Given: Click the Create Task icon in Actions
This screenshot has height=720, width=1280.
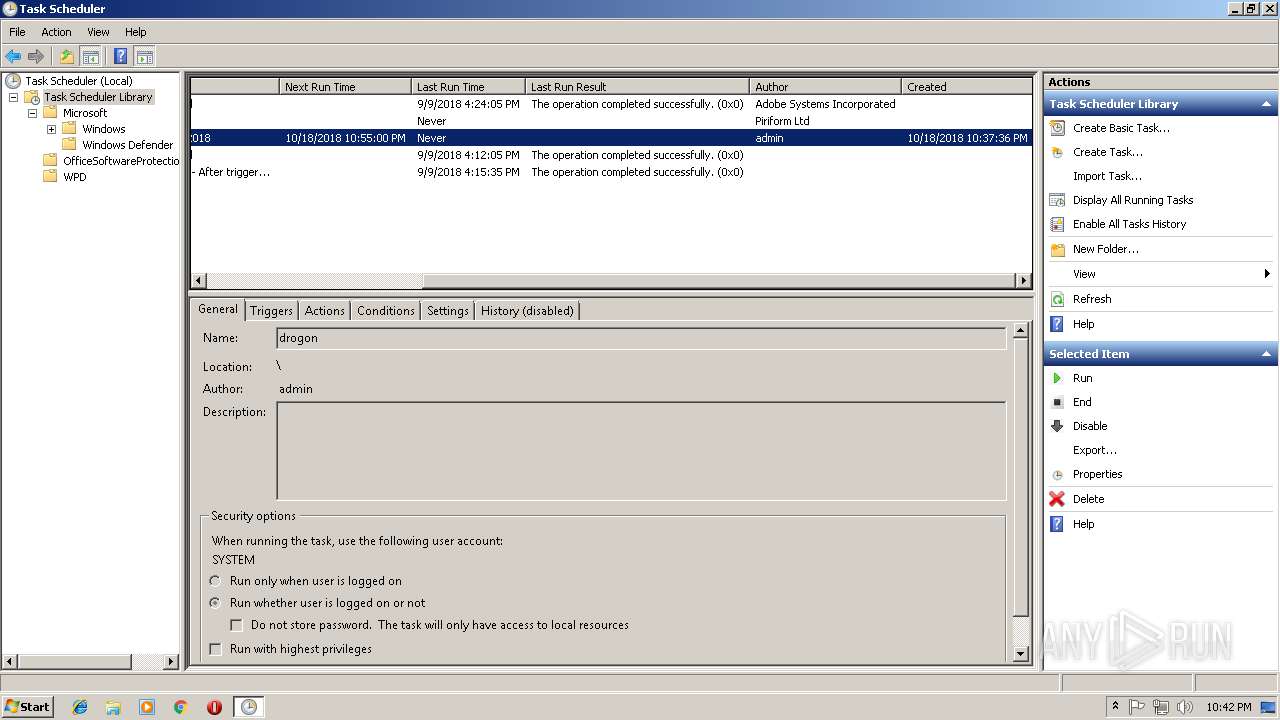Looking at the screenshot, I should [1057, 152].
